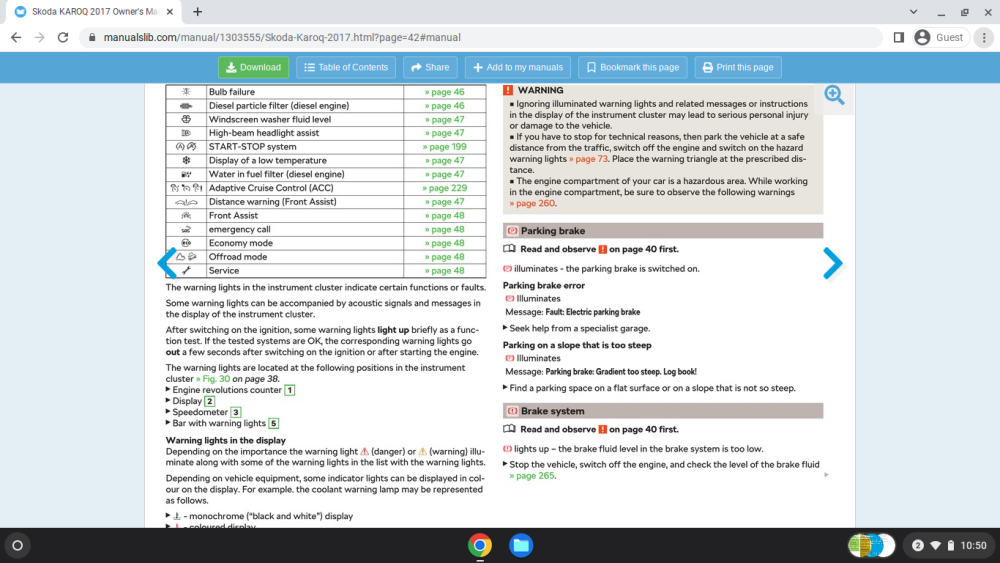Click the 'Parking brake error' subheading
Image resolution: width=1000 pixels, height=563 pixels.
pyautogui.click(x=543, y=286)
